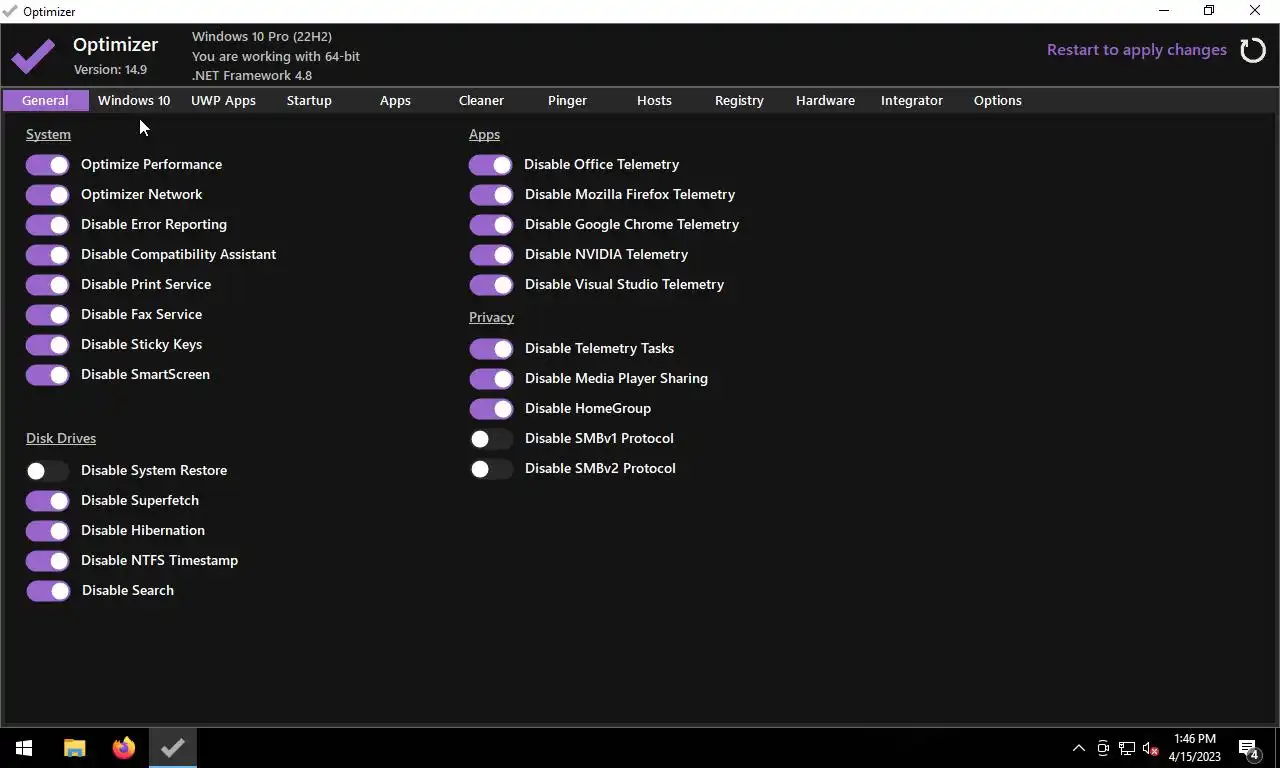This screenshot has height=768, width=1280.
Task: Open the Hardware tab
Action: coord(825,100)
